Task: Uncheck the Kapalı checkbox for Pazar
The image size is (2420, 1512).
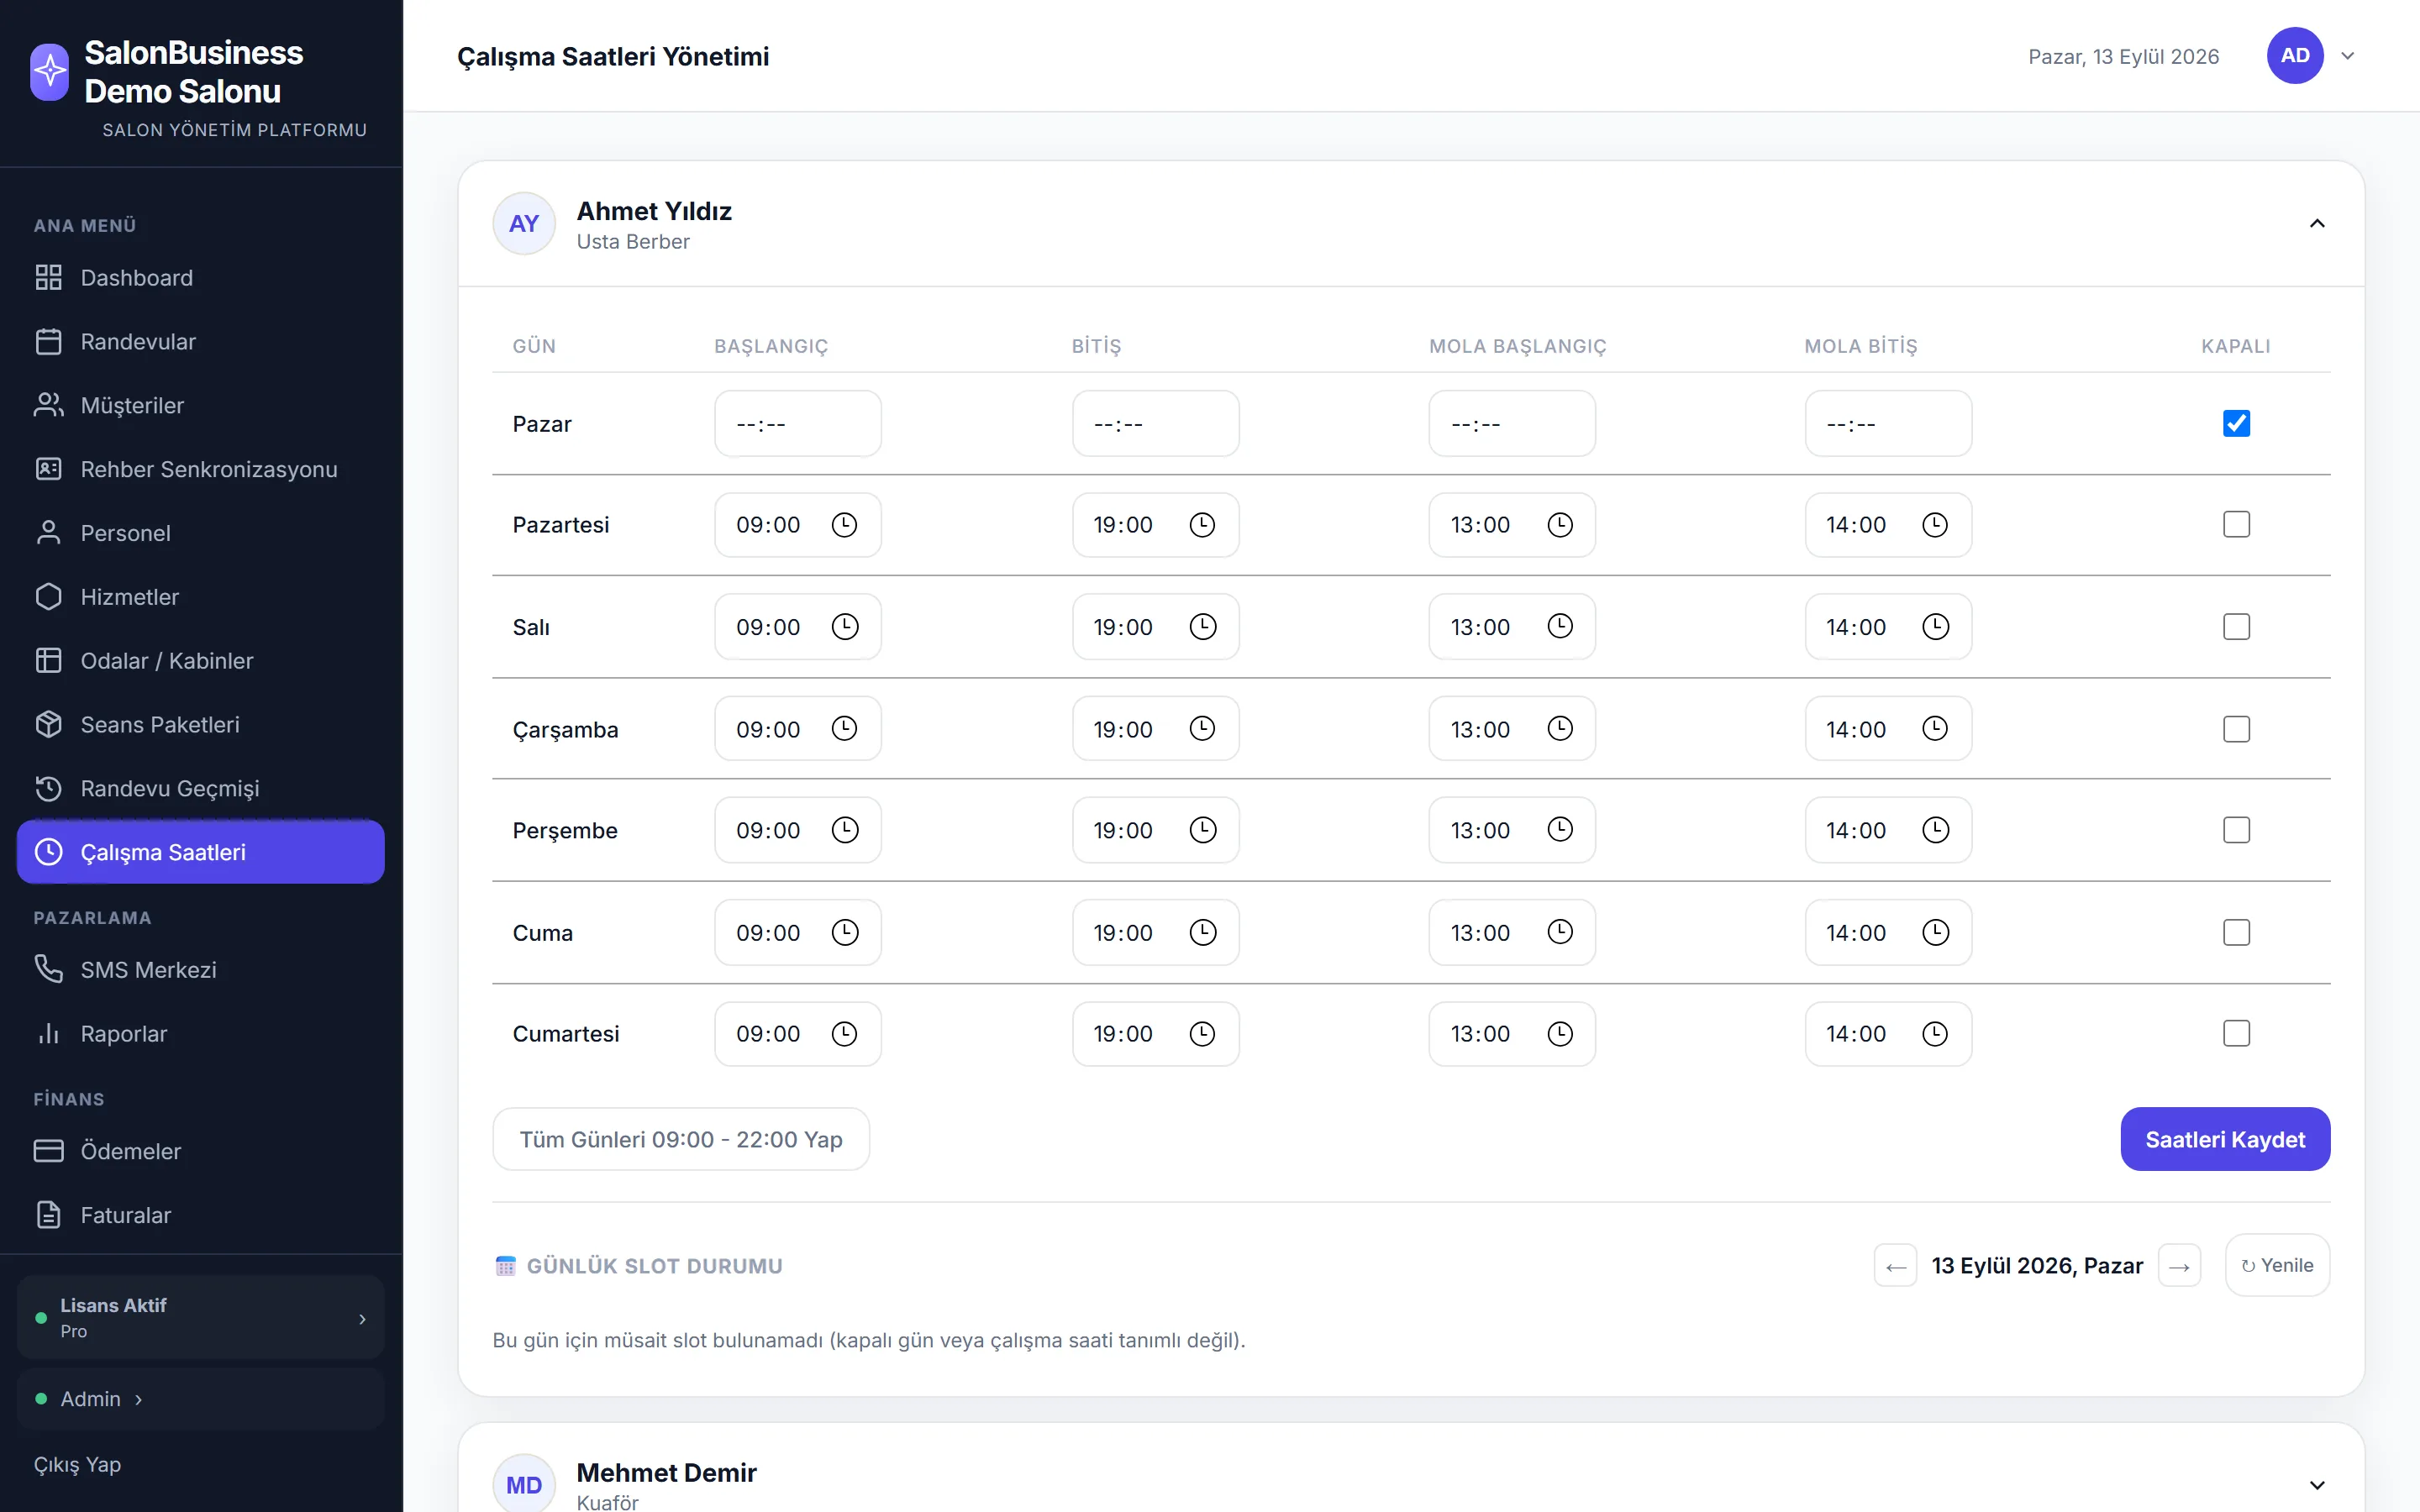Action: [x=2236, y=424]
